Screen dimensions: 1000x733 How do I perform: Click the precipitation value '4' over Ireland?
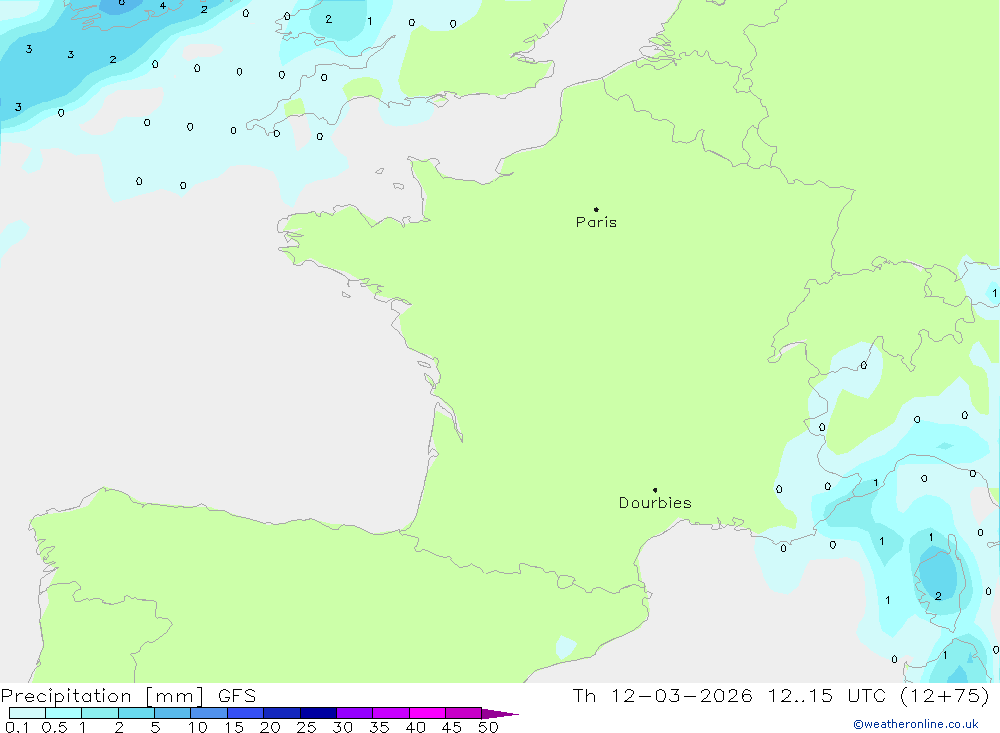[163, 6]
